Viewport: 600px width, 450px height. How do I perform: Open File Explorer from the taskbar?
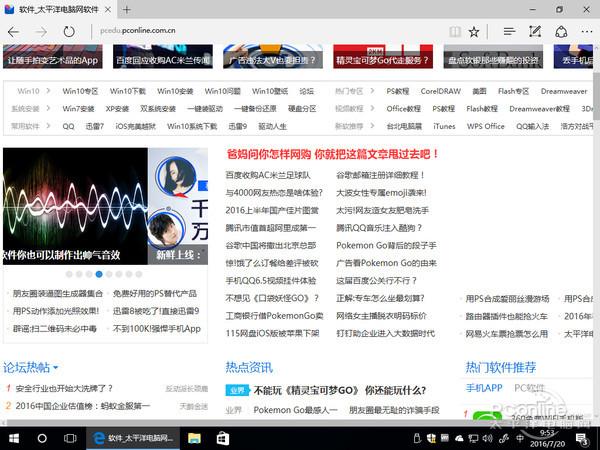pos(194,438)
